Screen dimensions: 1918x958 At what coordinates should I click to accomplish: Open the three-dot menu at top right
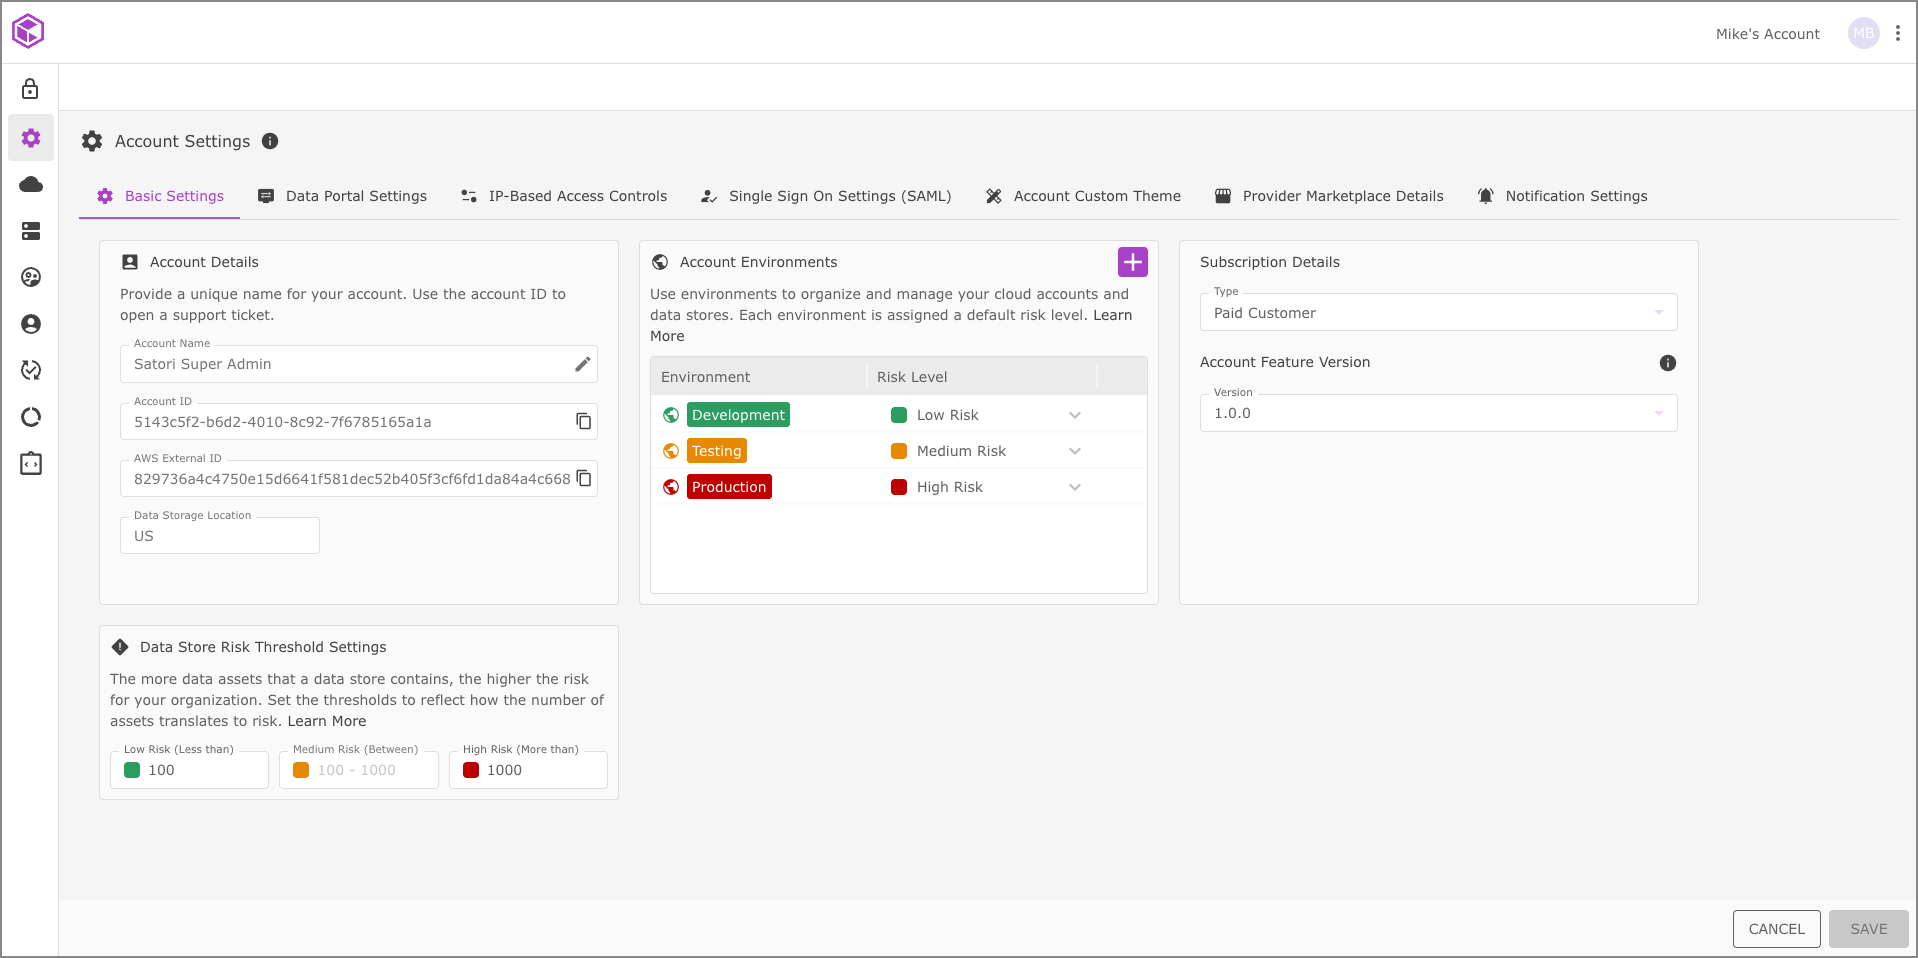[1897, 33]
